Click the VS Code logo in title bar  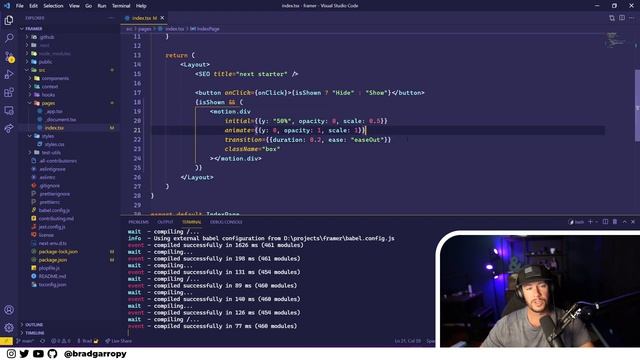[6, 6]
